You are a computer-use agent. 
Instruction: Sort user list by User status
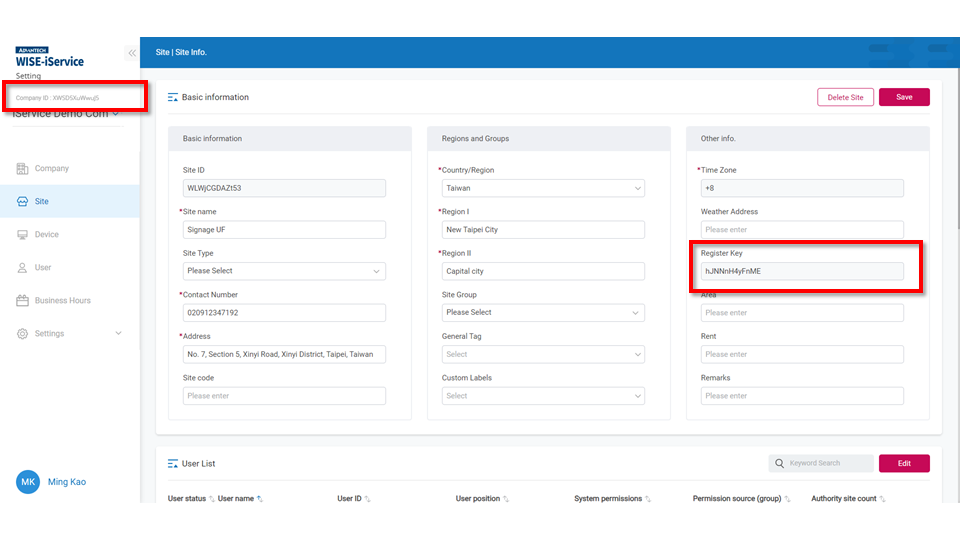pyautogui.click(x=212, y=499)
